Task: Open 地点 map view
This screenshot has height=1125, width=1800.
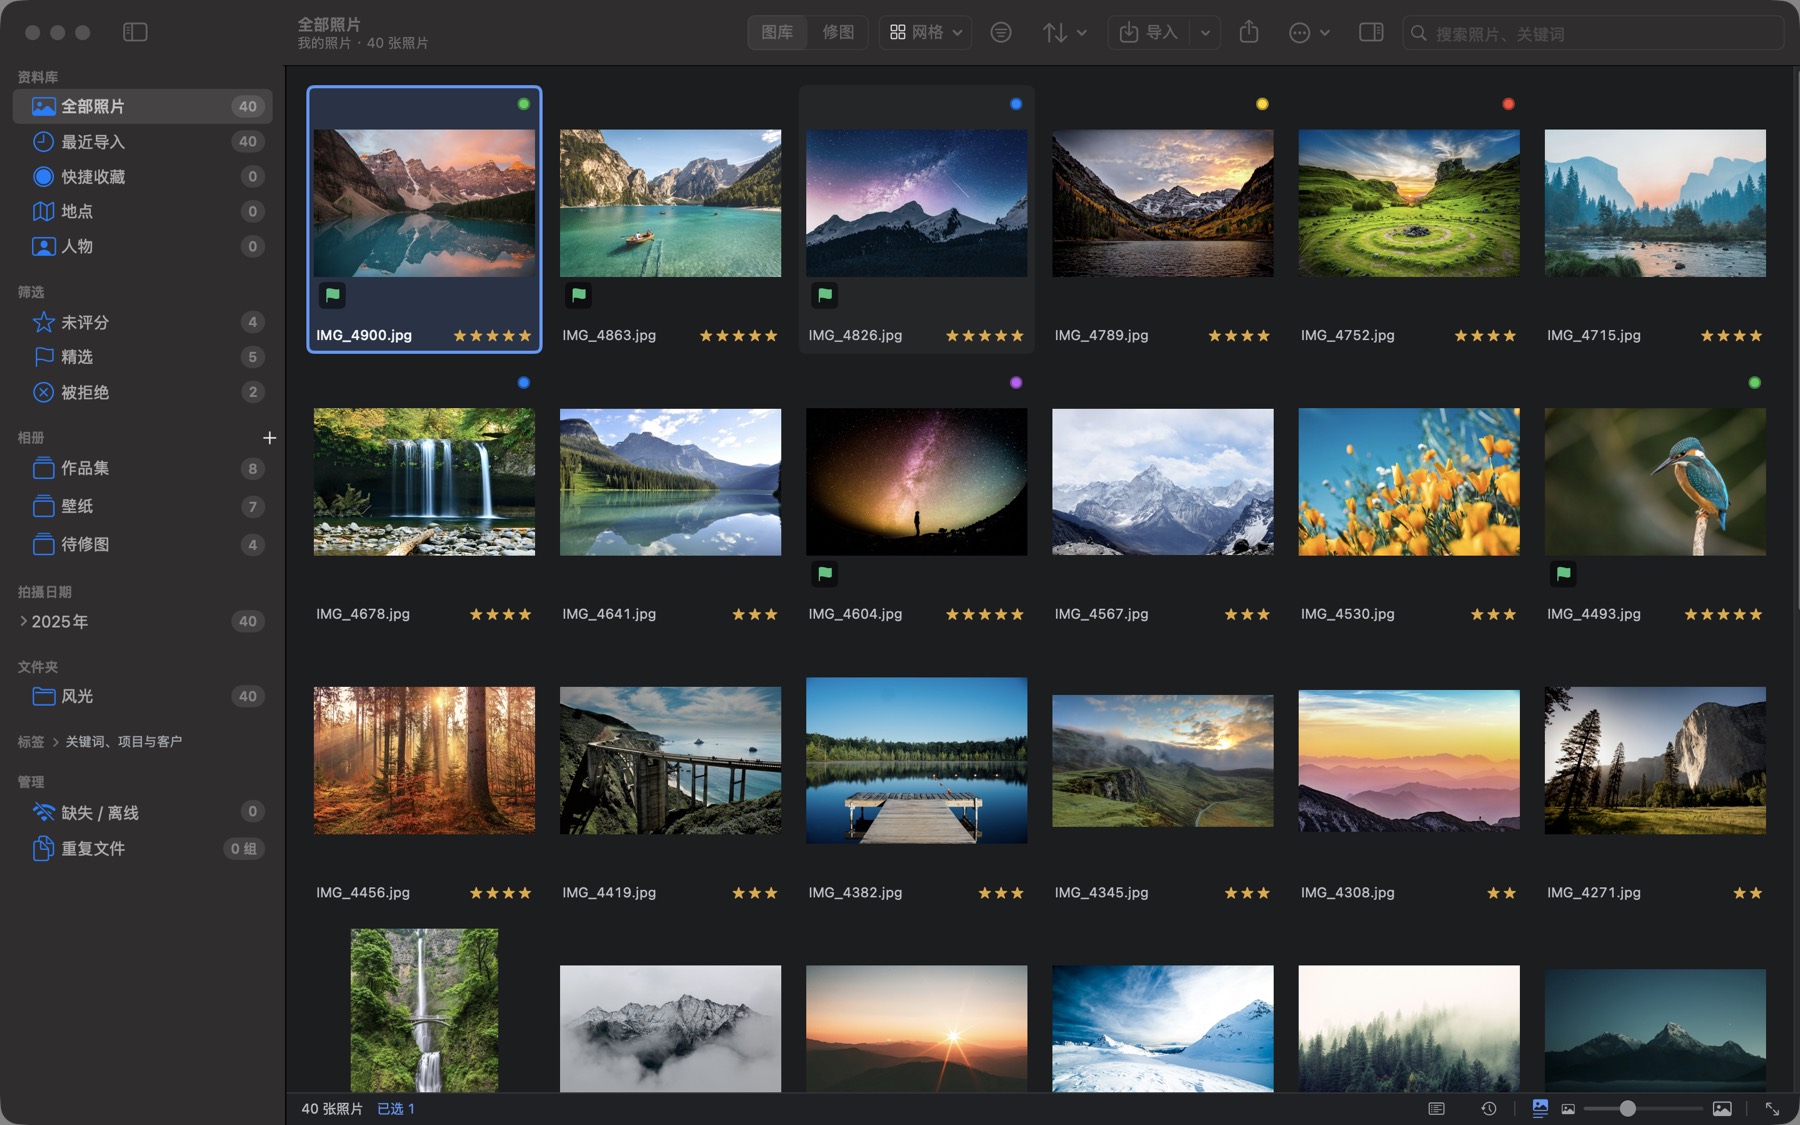Action: (142, 211)
